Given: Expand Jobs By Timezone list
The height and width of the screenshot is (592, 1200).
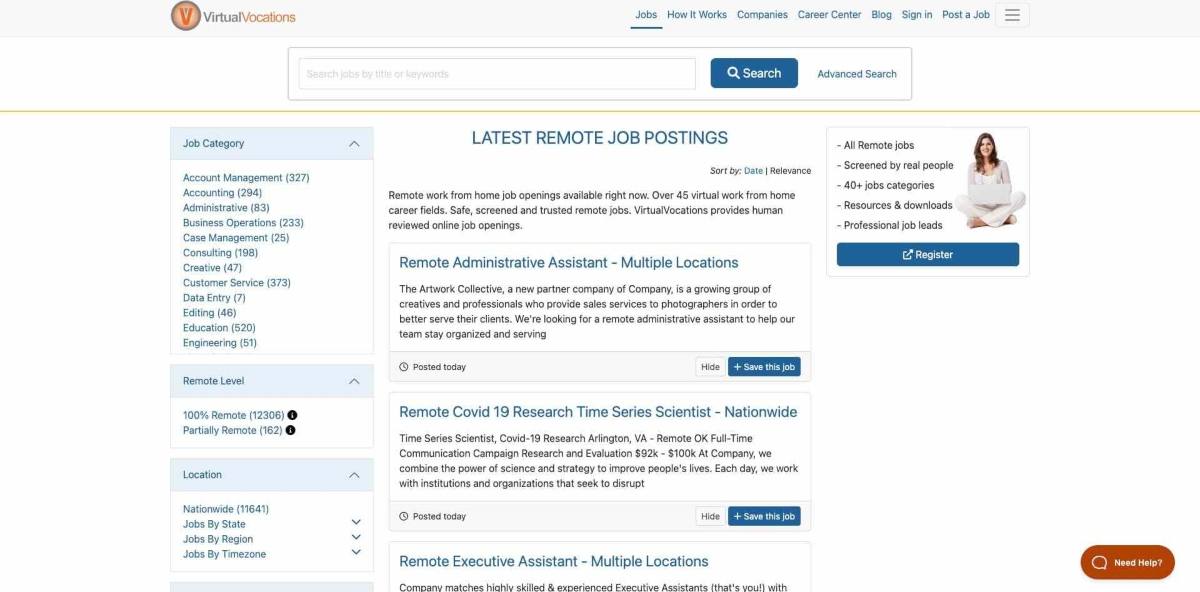Looking at the screenshot, I should coord(356,552).
